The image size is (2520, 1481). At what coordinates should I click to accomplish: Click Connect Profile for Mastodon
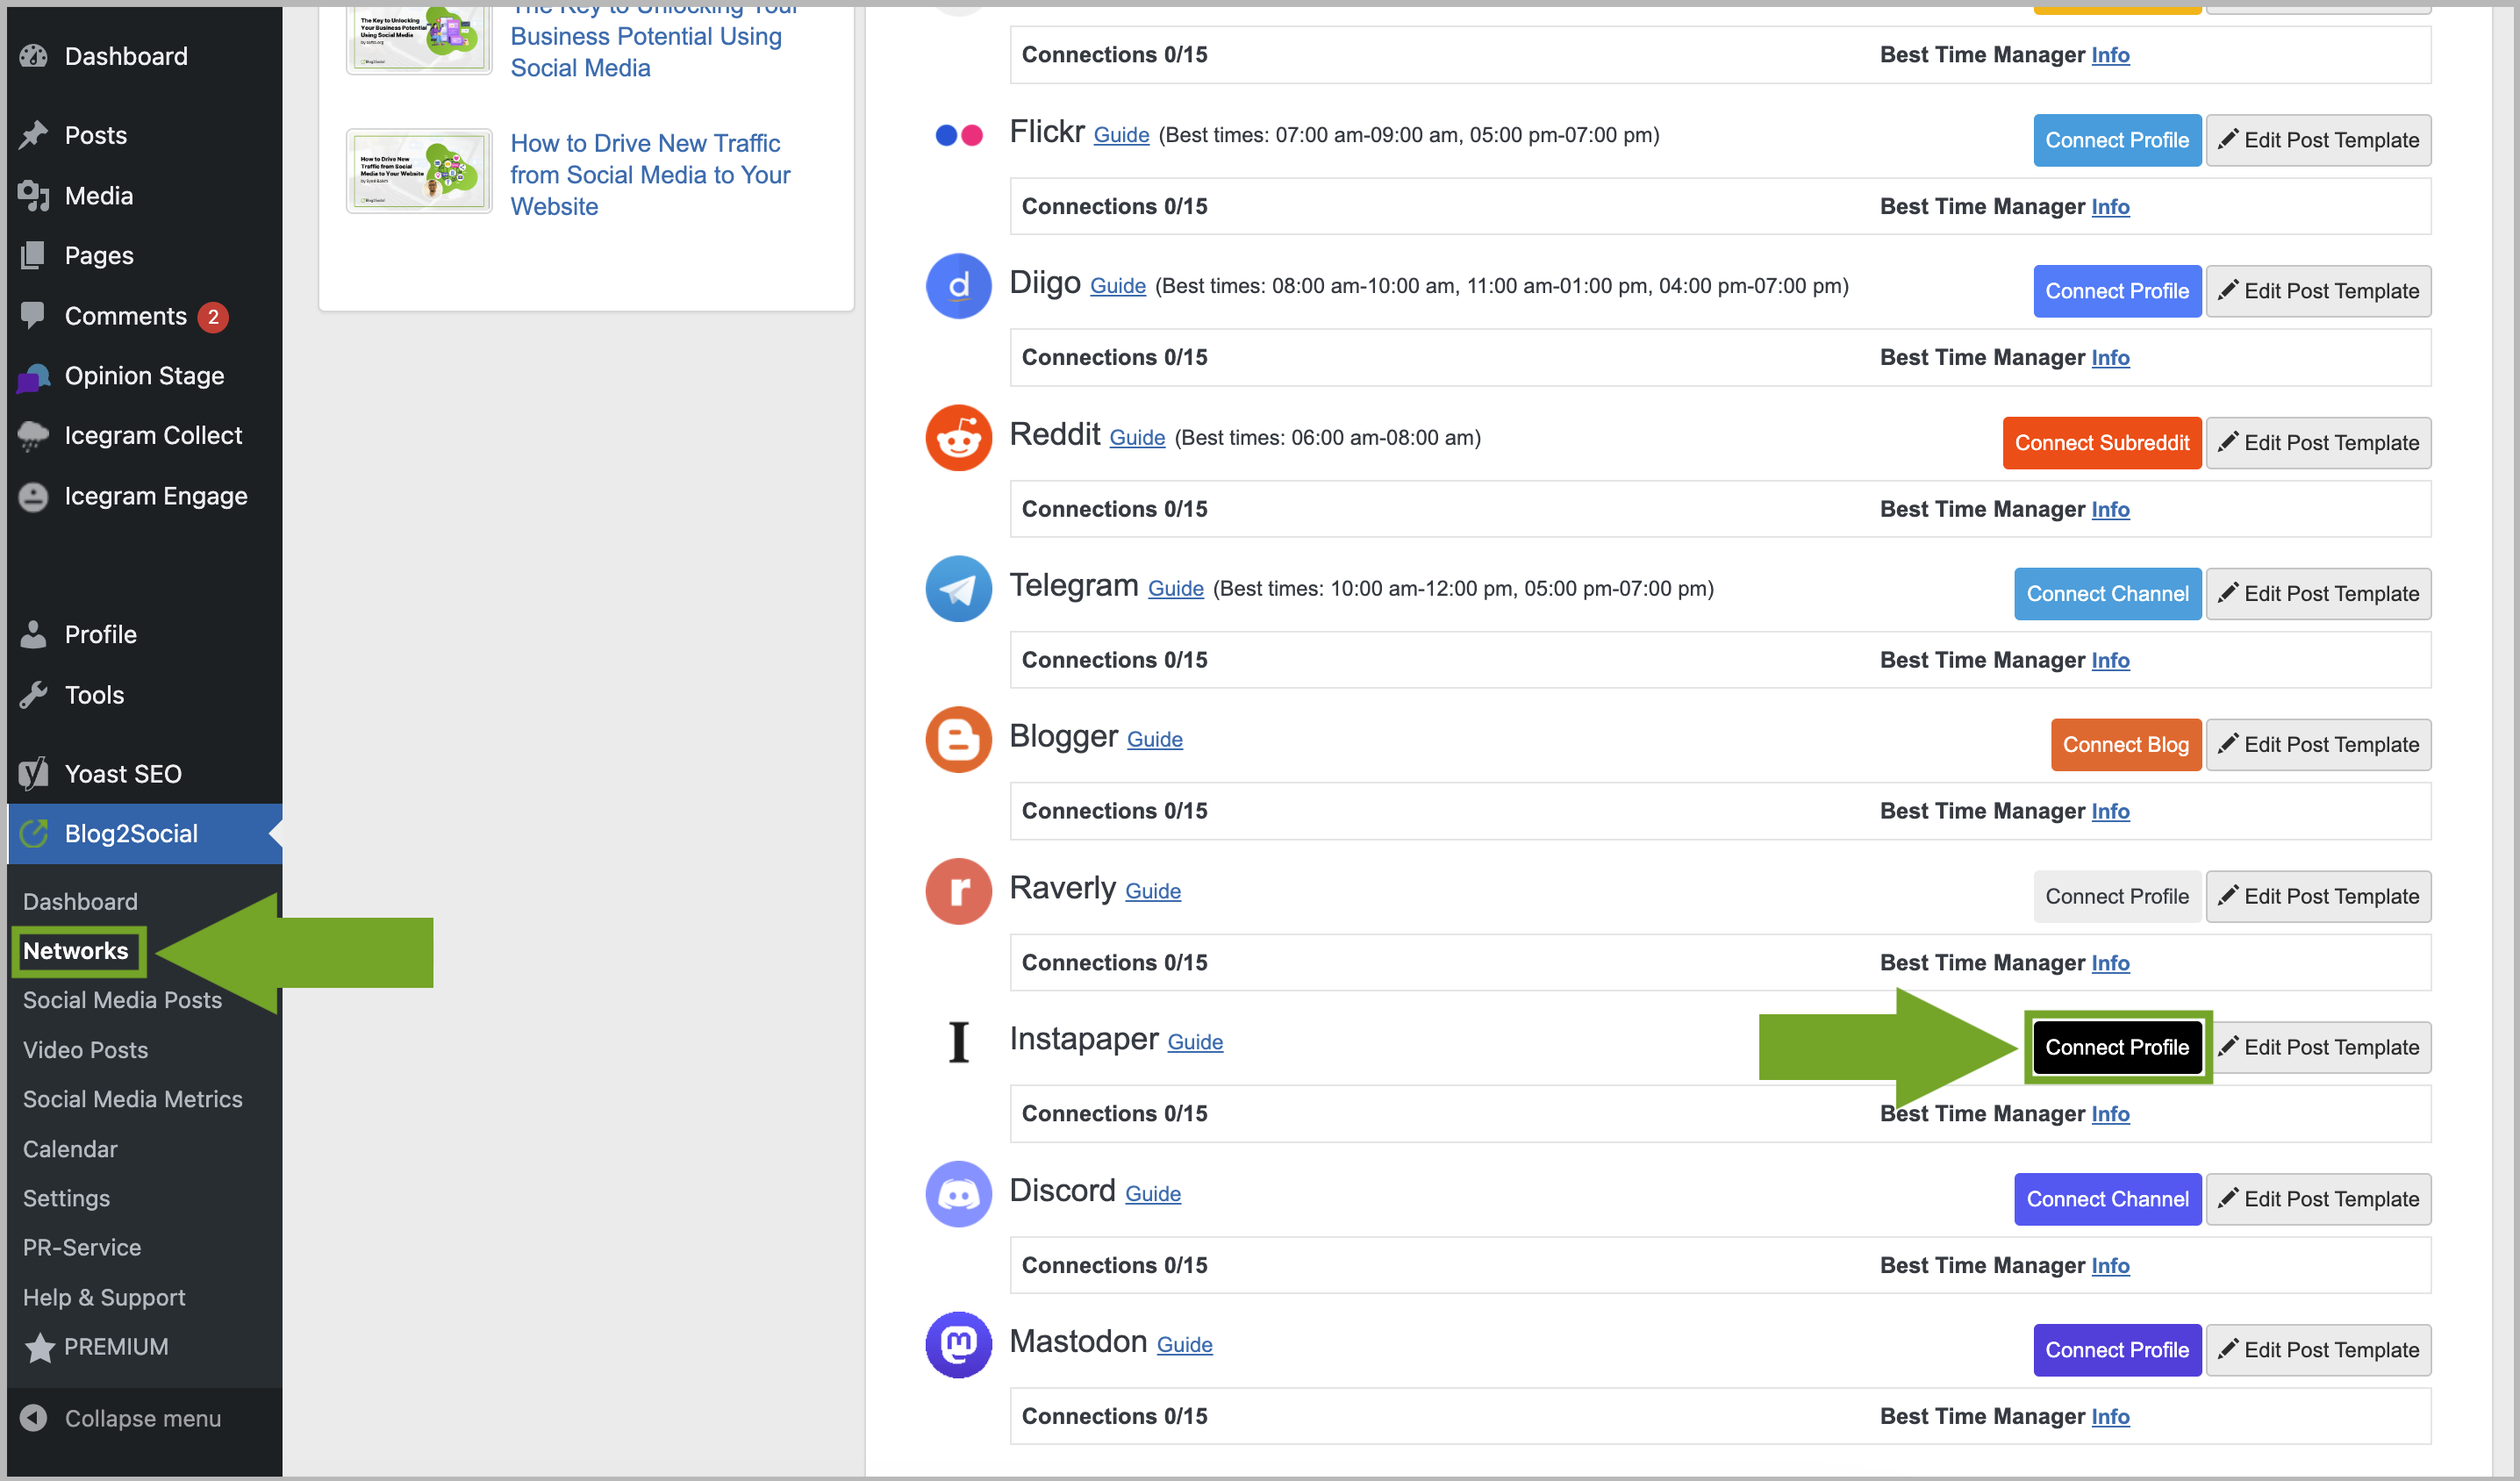[2117, 1350]
